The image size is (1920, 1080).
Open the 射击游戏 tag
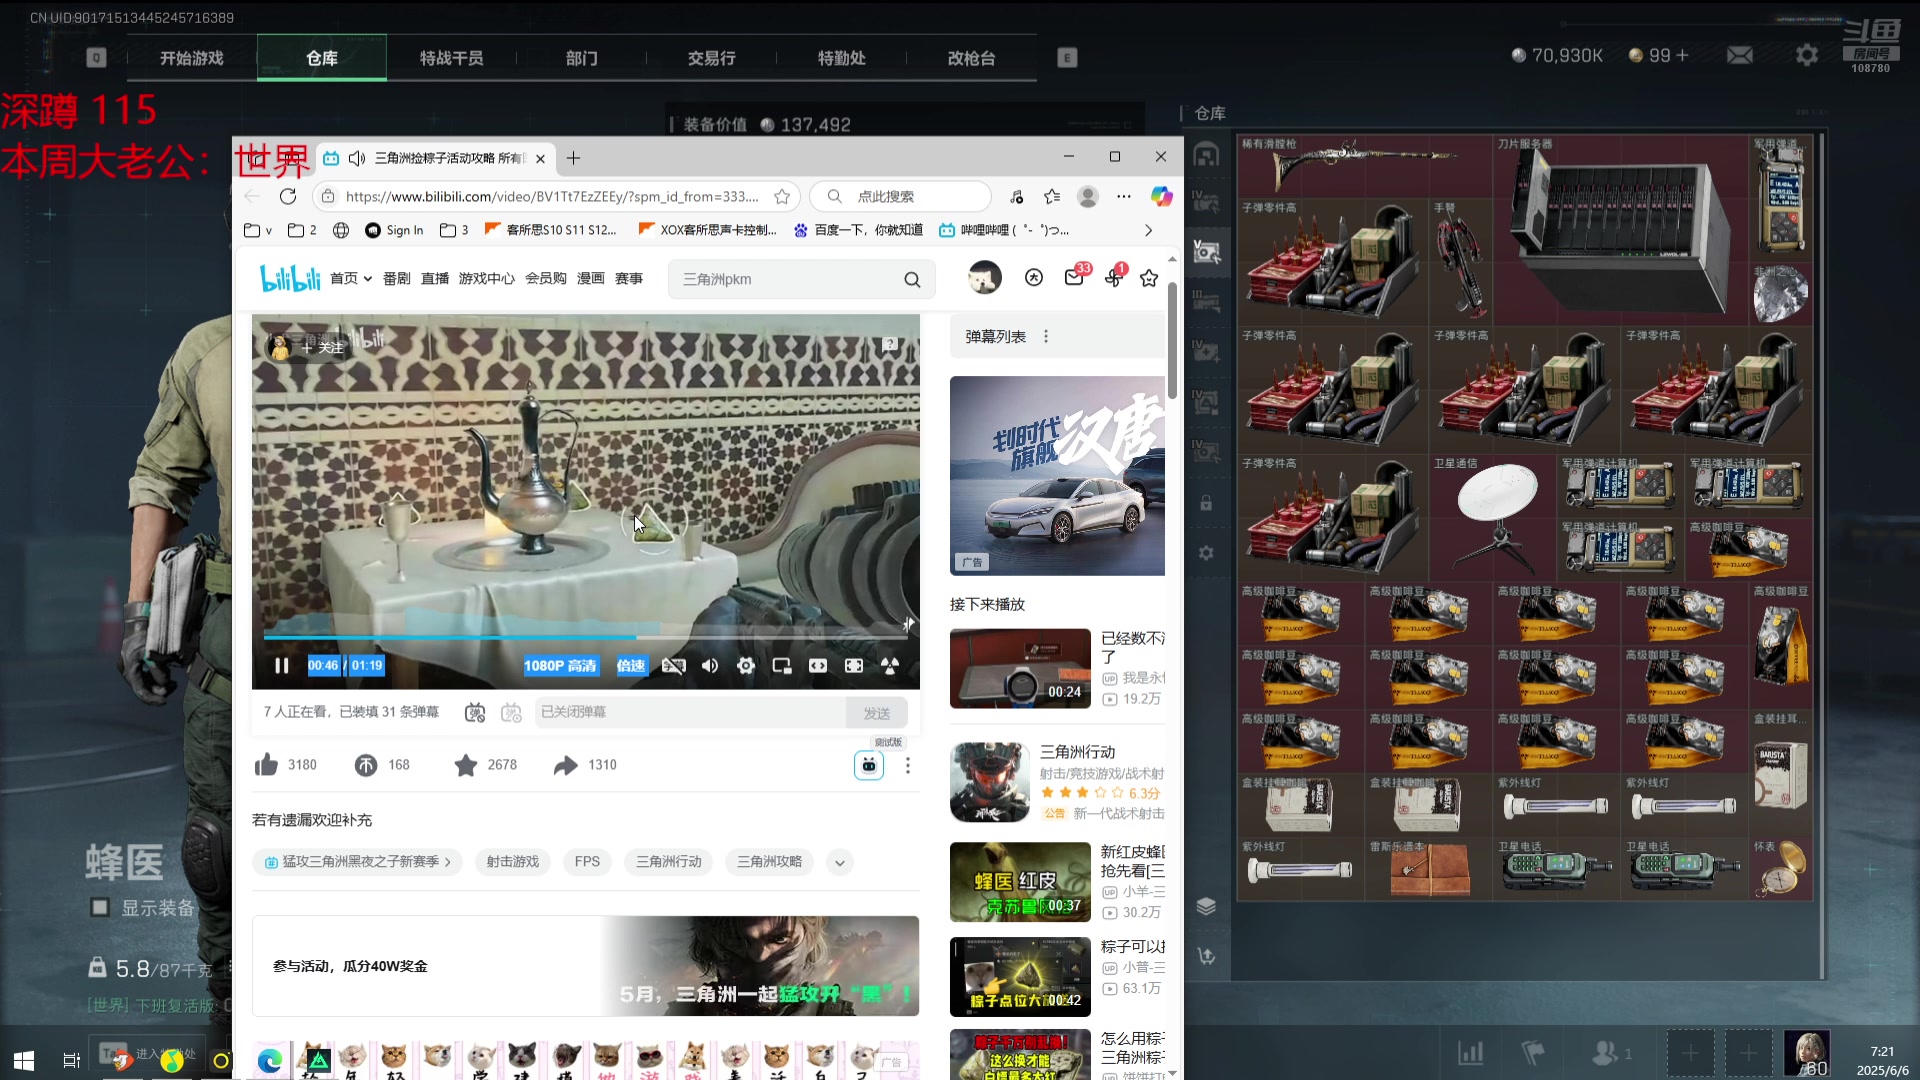tap(513, 862)
